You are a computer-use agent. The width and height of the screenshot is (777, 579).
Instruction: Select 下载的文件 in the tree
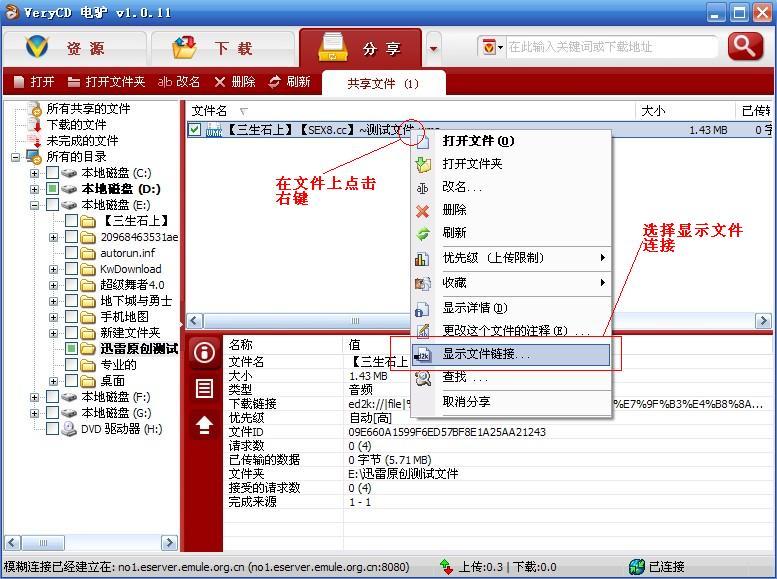pos(76,124)
